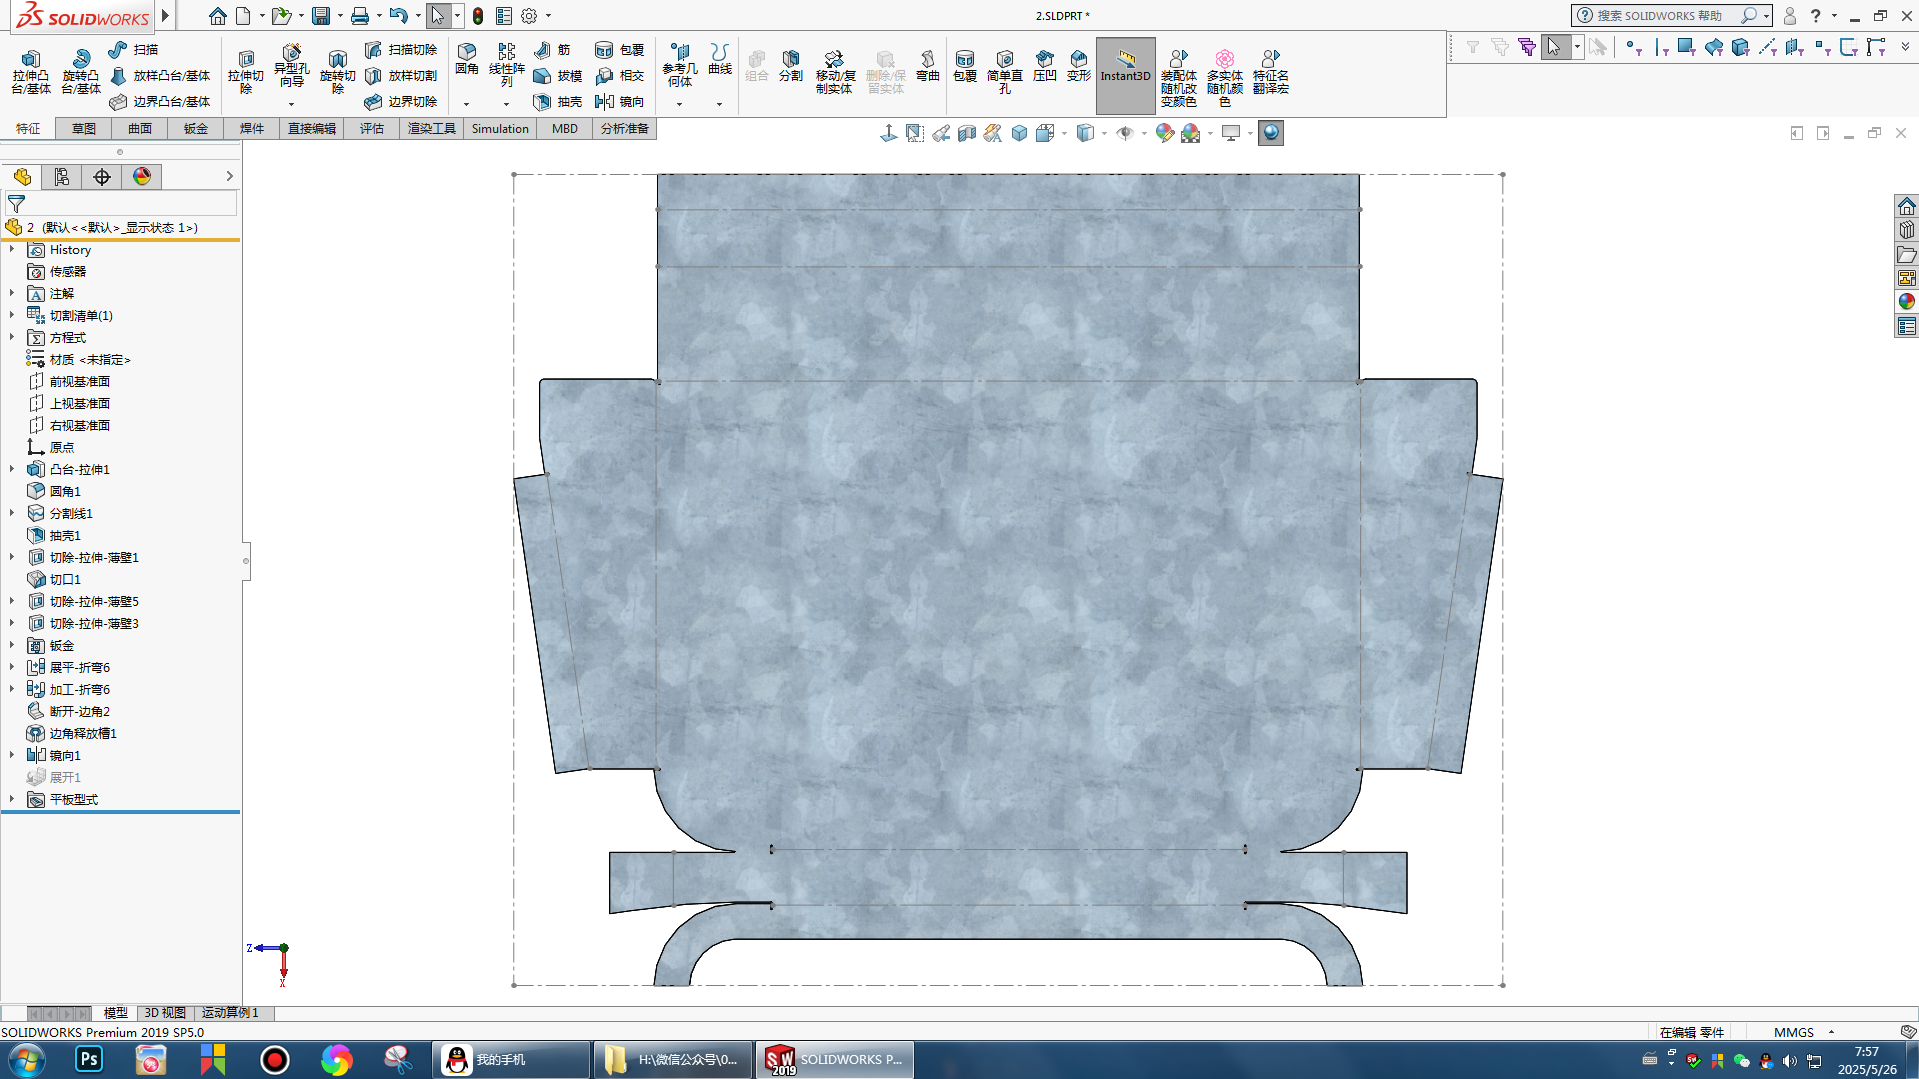The width and height of the screenshot is (1919, 1079).
Task: Select the 旋转凸台/基体 revolve boss tool
Action: click(x=80, y=72)
